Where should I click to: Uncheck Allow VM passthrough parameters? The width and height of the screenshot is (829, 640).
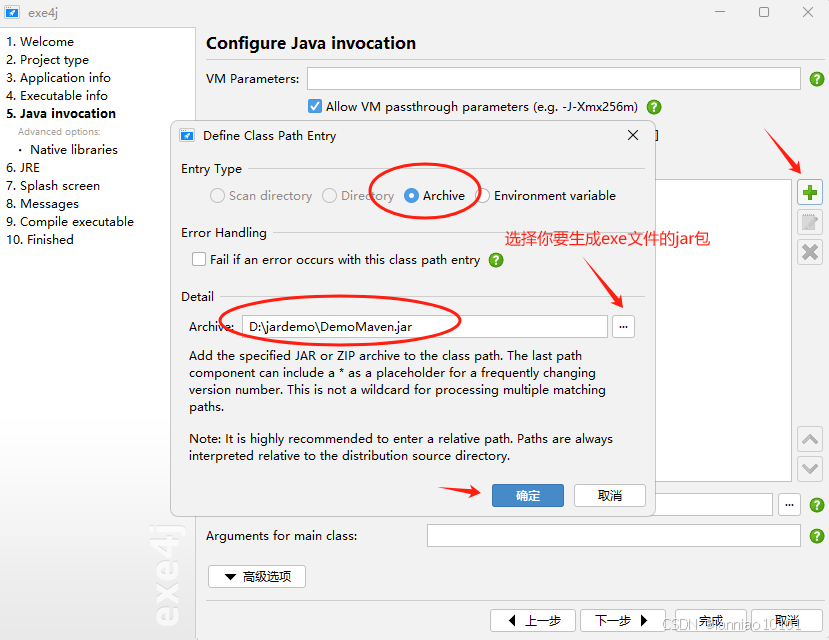(315, 106)
